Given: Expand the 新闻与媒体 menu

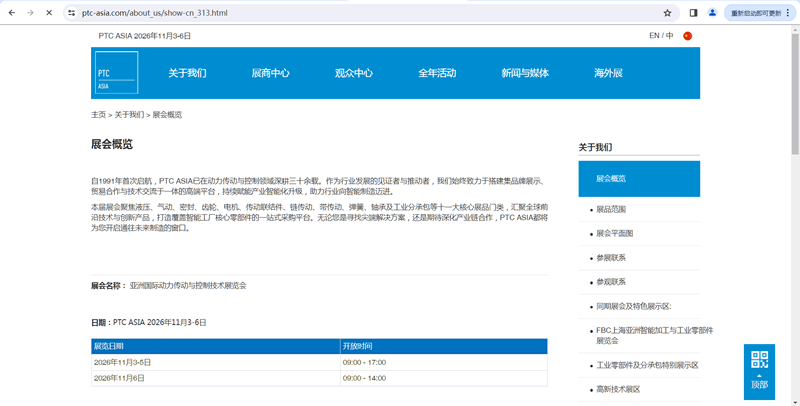Looking at the screenshot, I should (x=525, y=73).
